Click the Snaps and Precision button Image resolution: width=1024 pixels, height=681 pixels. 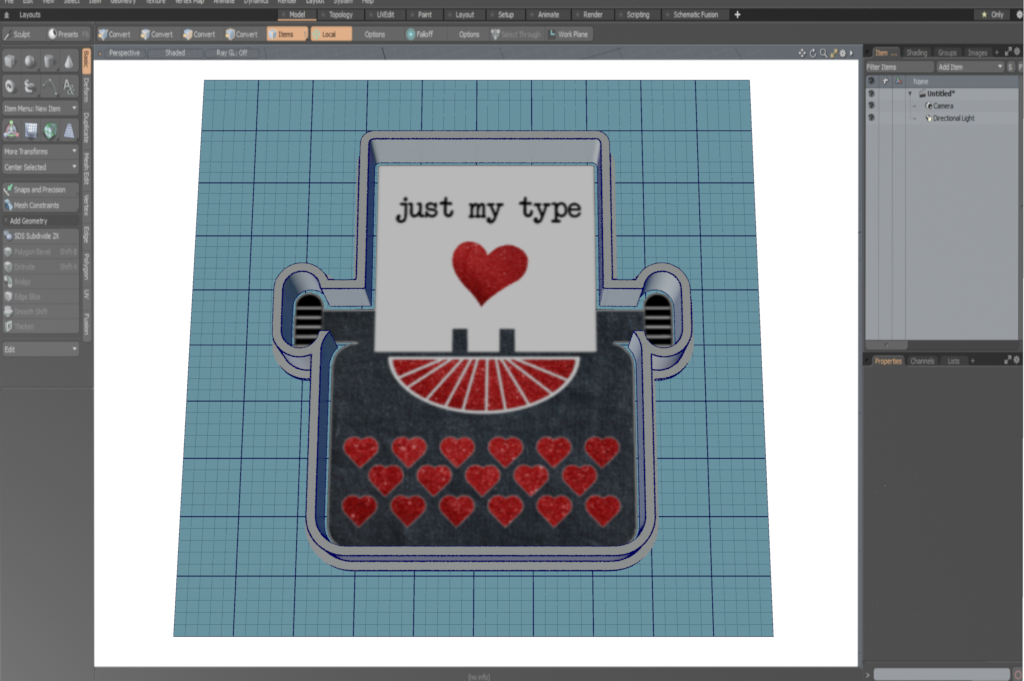[x=40, y=189]
